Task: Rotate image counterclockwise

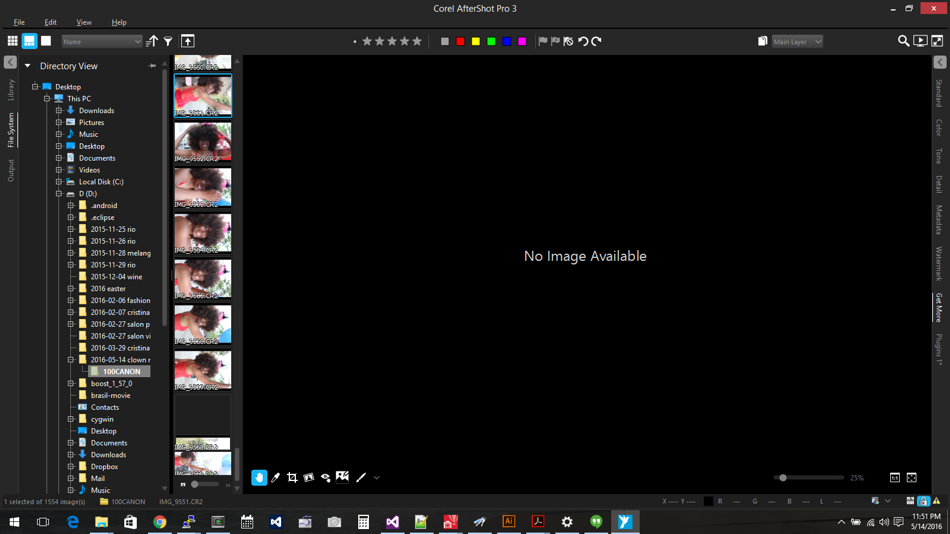Action: pos(583,41)
